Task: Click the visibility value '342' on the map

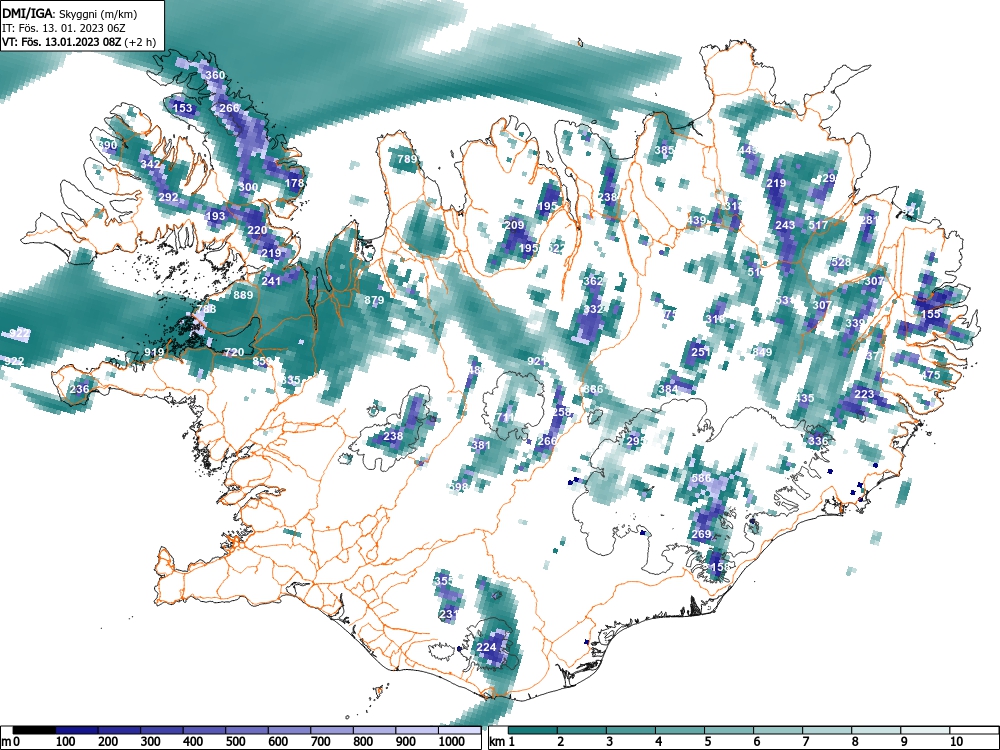Action: point(150,165)
